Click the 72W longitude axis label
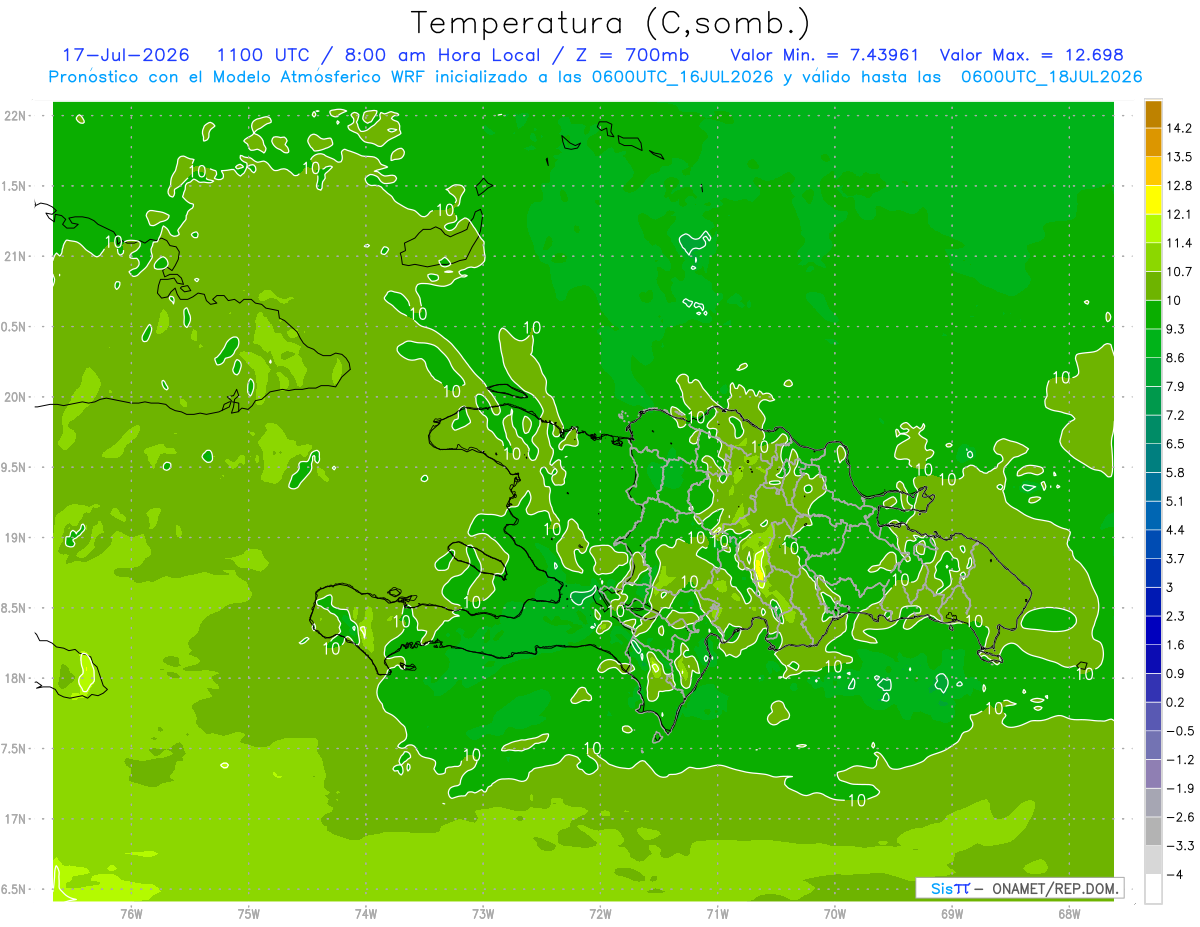The width and height of the screenshot is (1200, 927). (x=600, y=914)
